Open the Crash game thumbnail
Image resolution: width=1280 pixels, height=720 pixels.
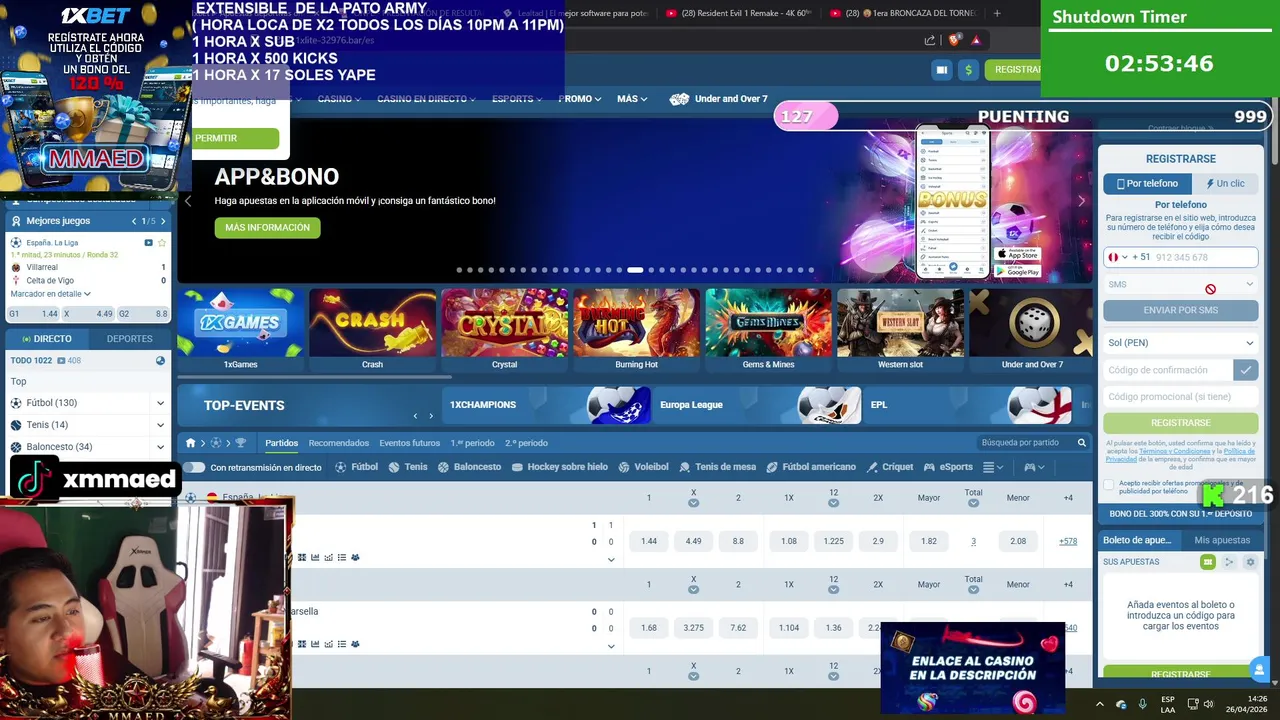[372, 330]
